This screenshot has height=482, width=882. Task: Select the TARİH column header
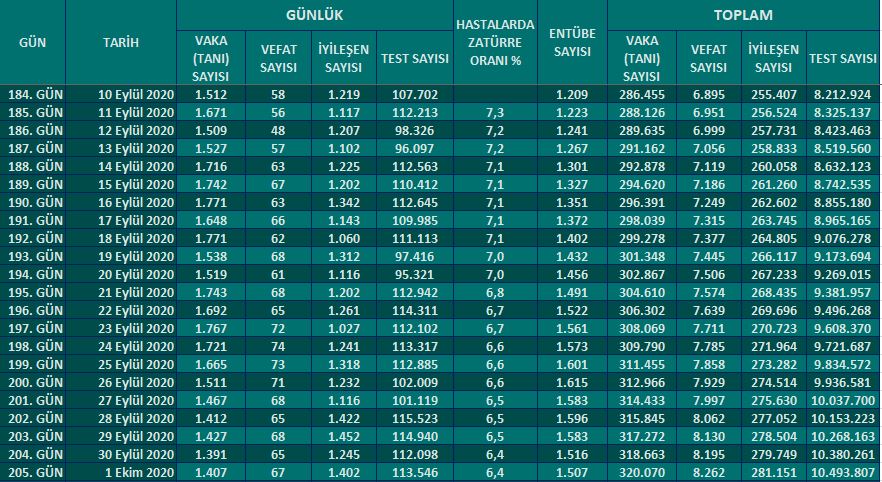(x=121, y=43)
